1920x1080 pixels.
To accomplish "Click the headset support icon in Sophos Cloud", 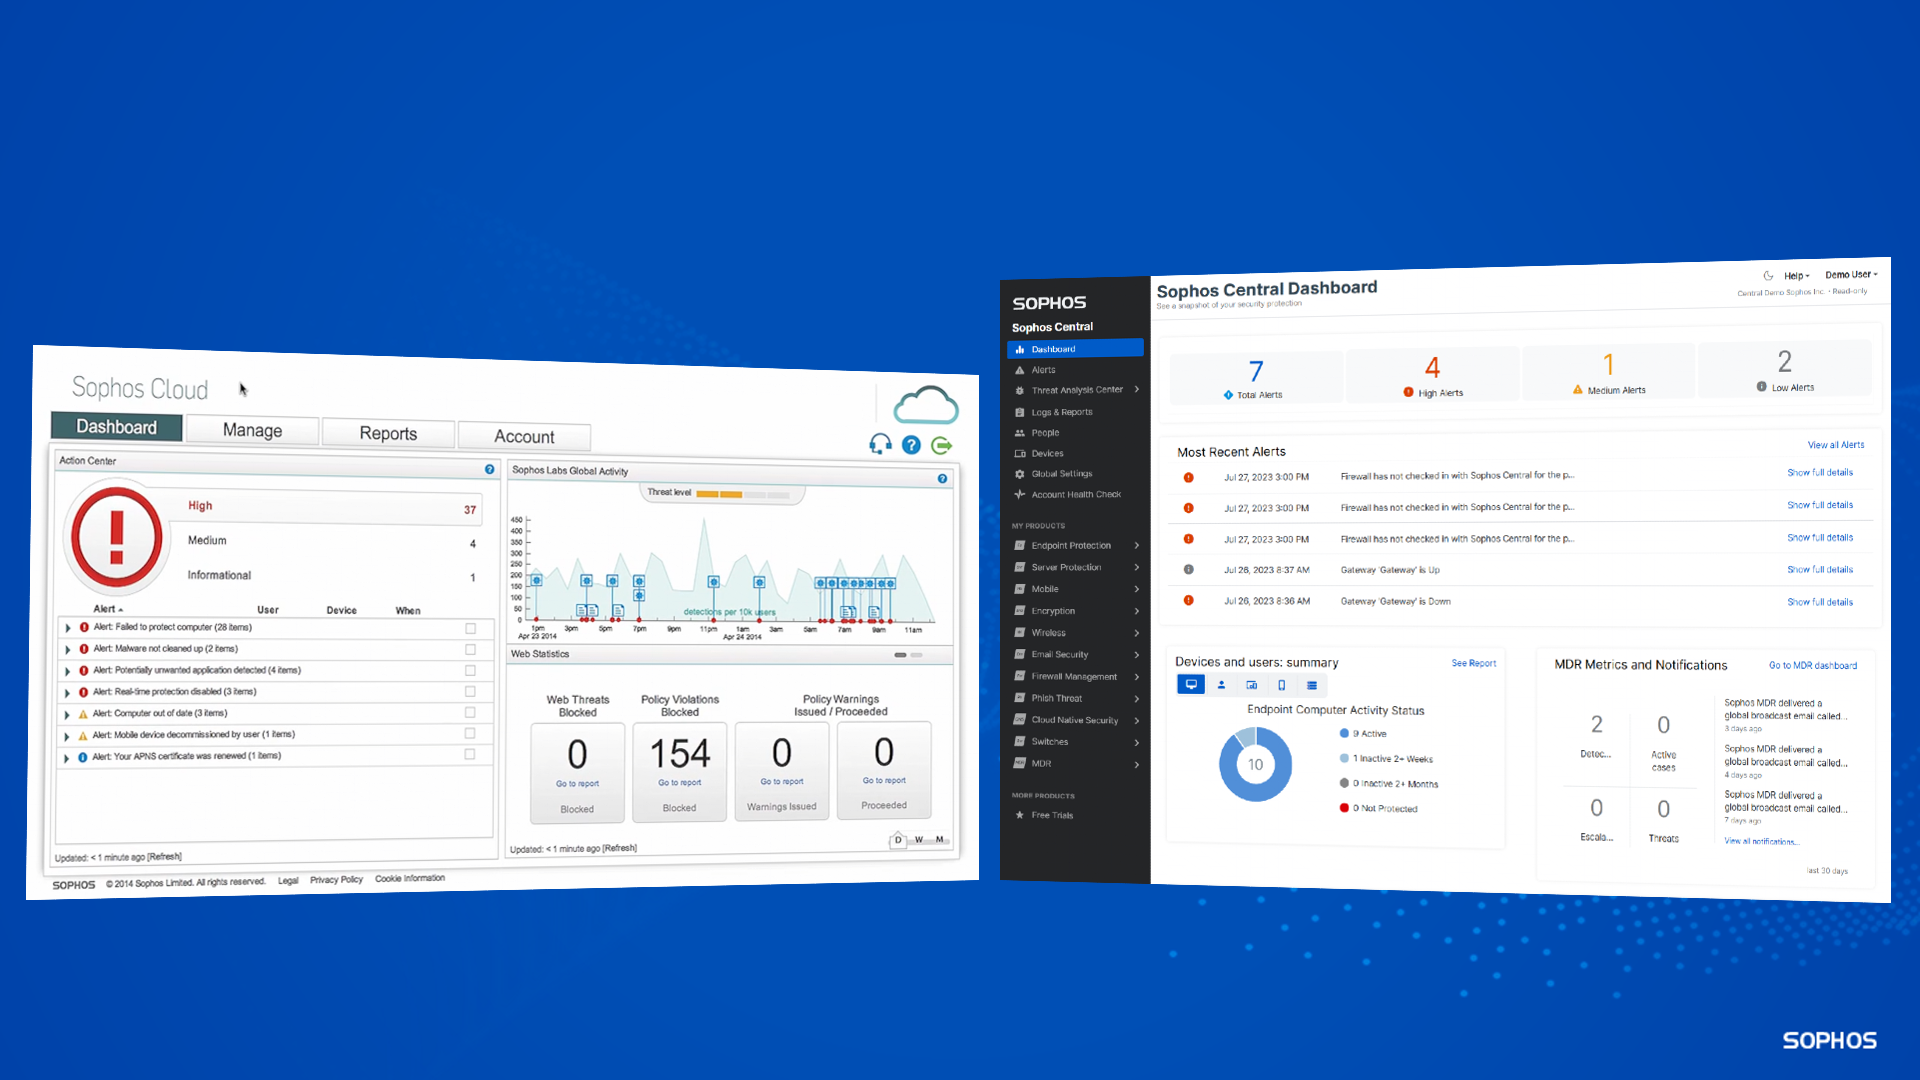I will 880,444.
